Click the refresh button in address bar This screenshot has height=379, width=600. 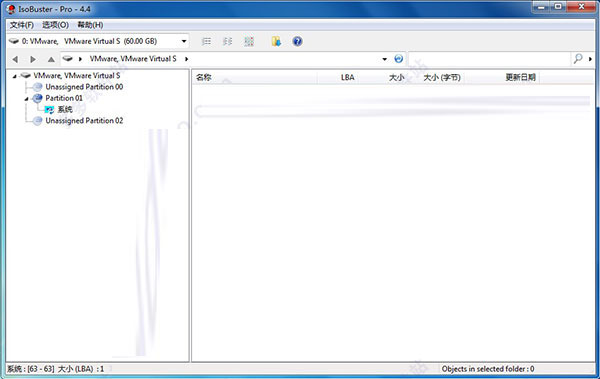click(x=398, y=59)
